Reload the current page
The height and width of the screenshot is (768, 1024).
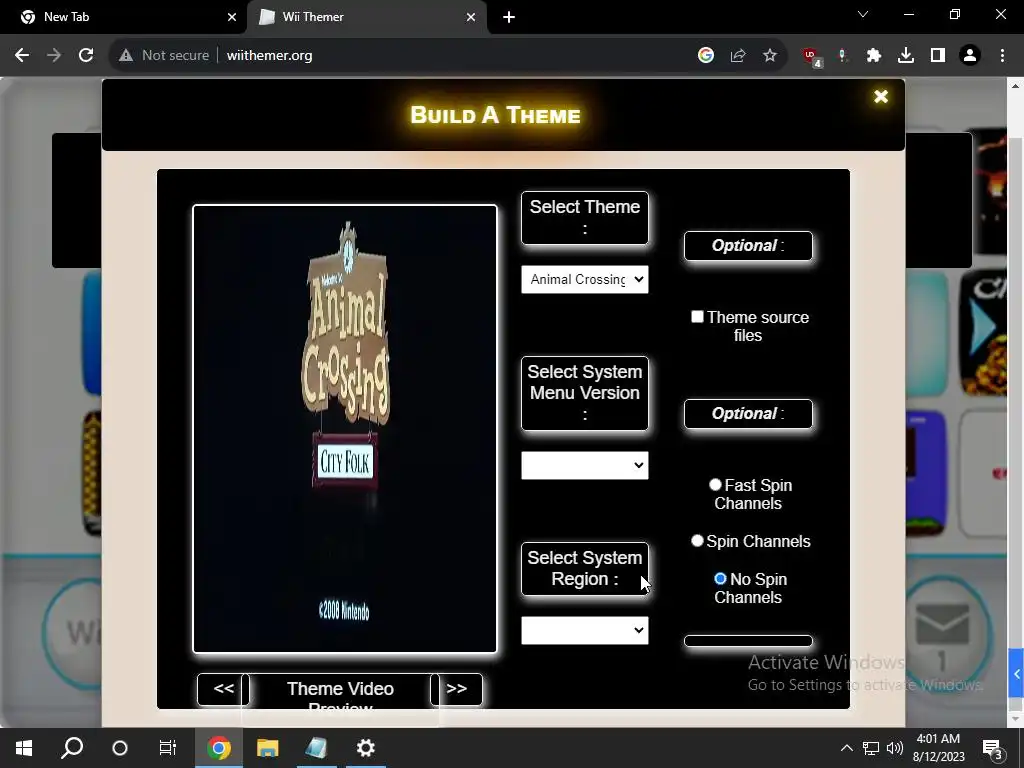click(86, 56)
